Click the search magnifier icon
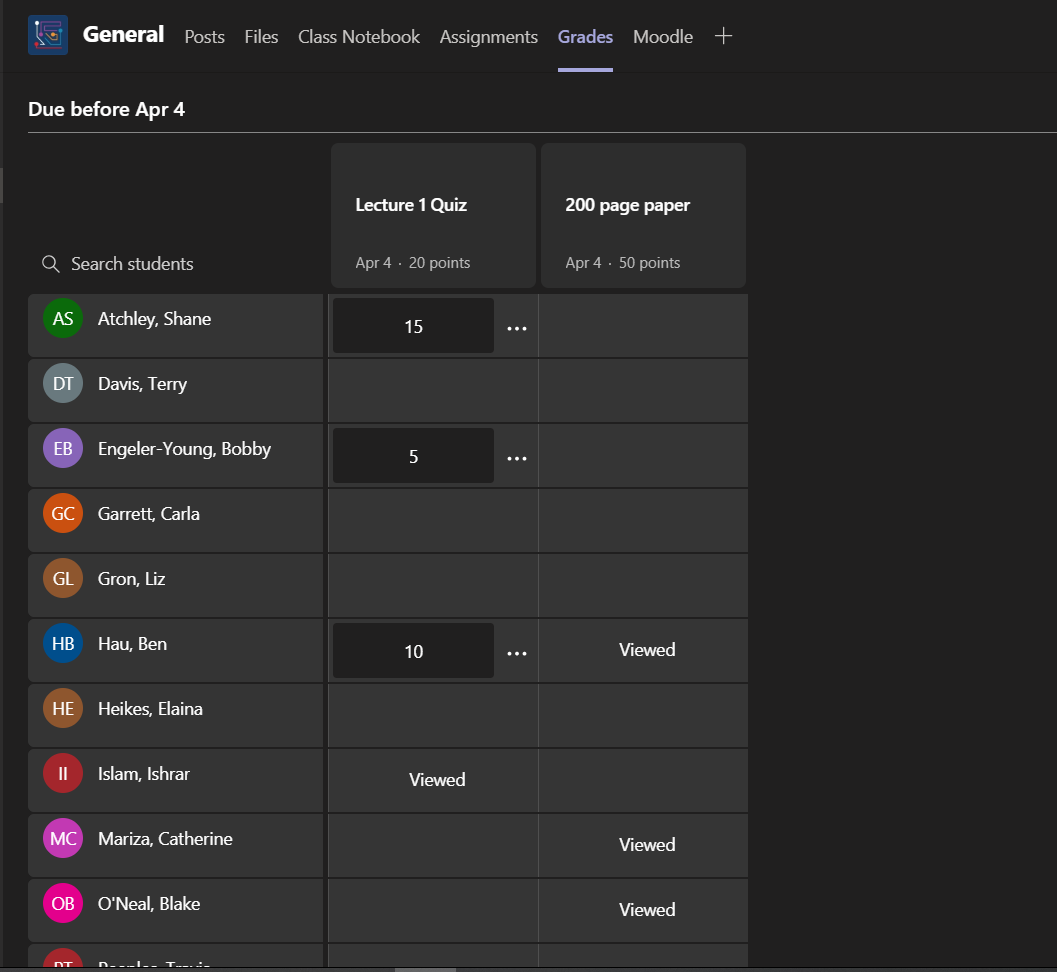 click(x=51, y=264)
